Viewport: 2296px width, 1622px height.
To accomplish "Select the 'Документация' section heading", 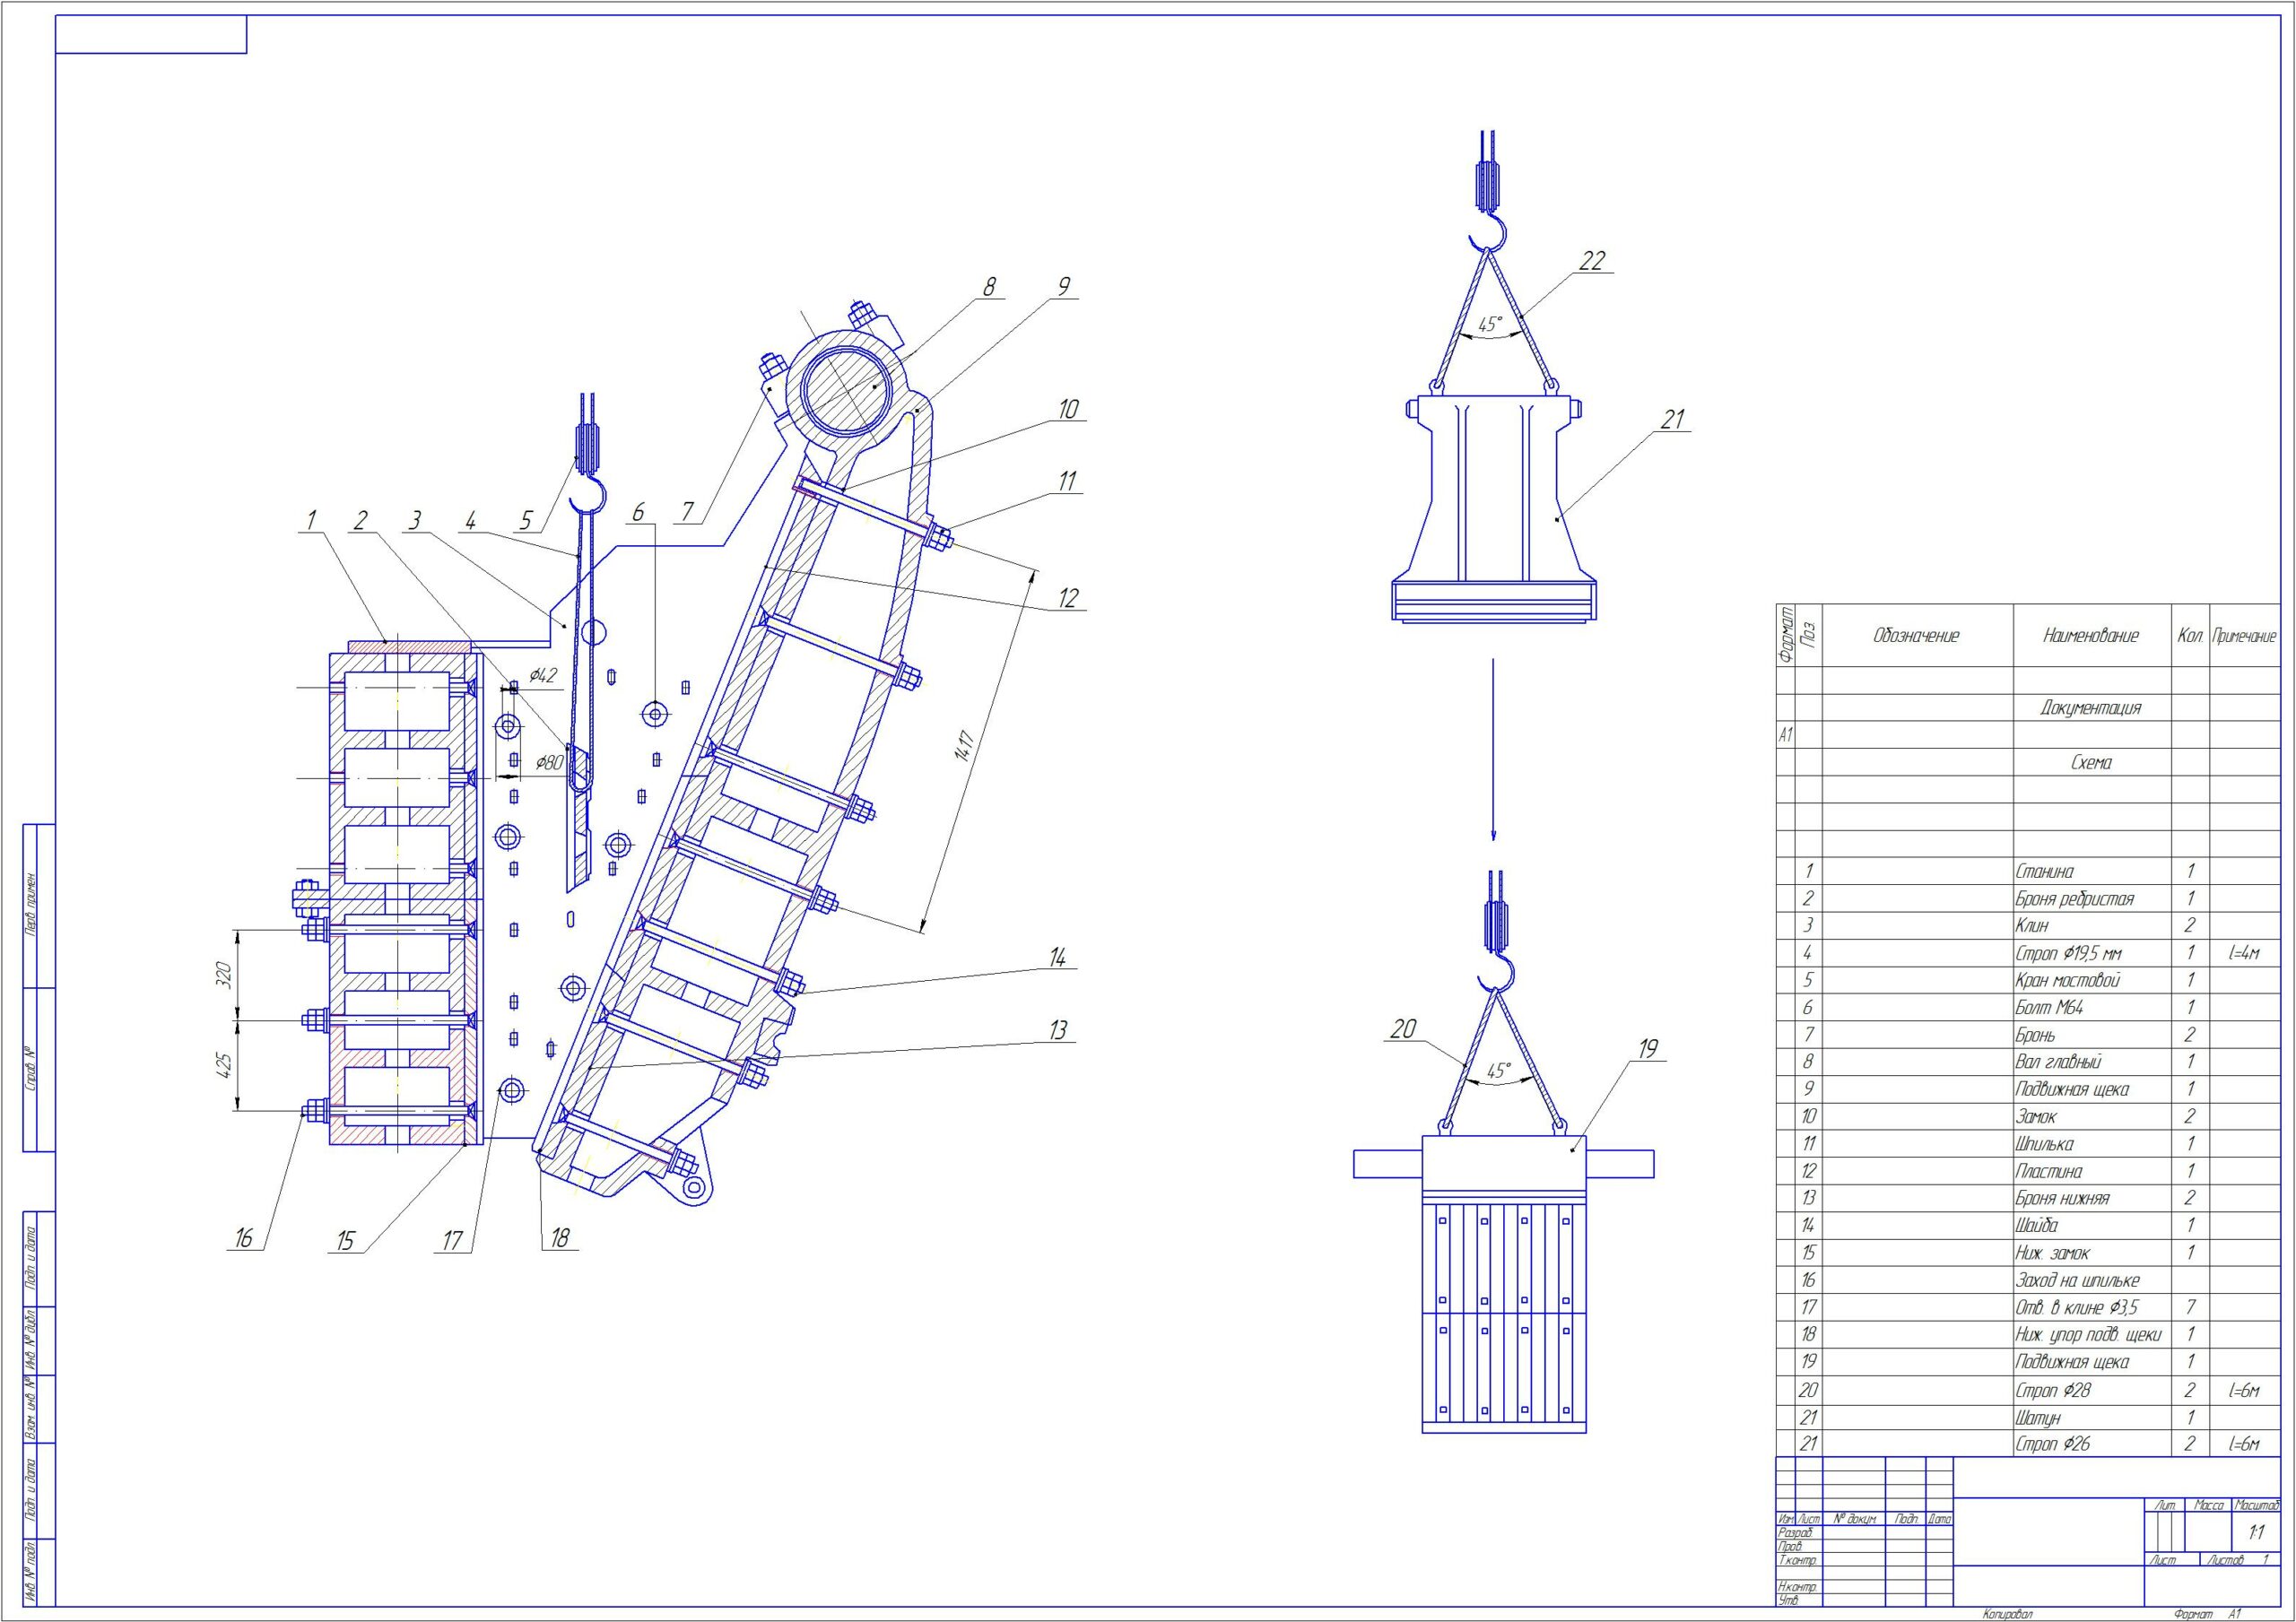I will [x=2091, y=708].
